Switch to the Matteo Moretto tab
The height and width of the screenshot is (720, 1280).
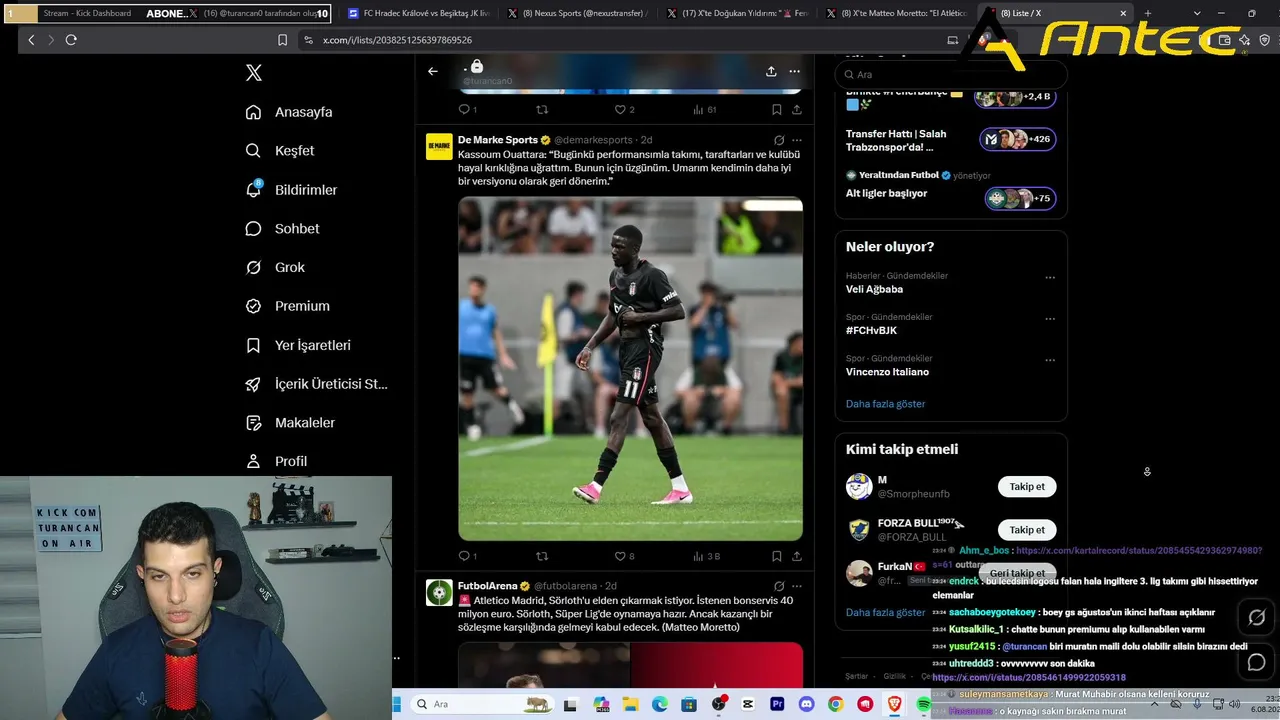(x=897, y=14)
